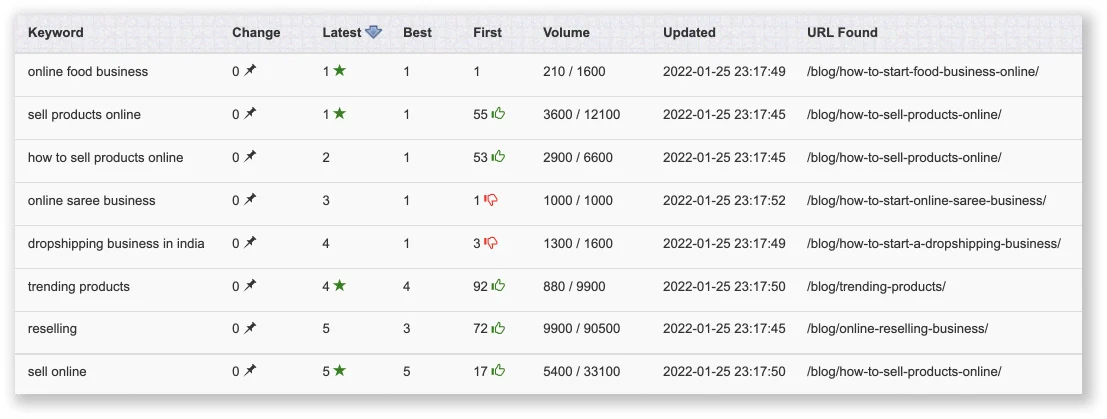Sort table by Keyword column header
The image size is (1107, 419).
tap(56, 32)
